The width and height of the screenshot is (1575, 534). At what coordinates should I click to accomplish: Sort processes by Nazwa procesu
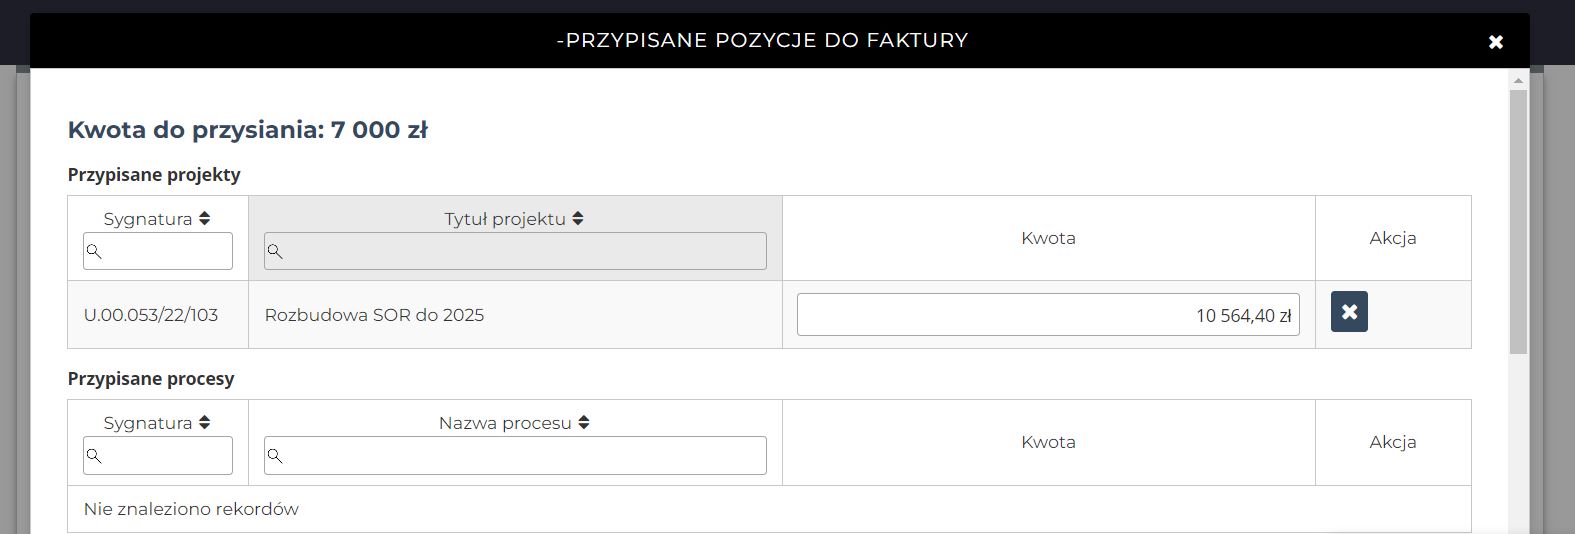point(584,423)
